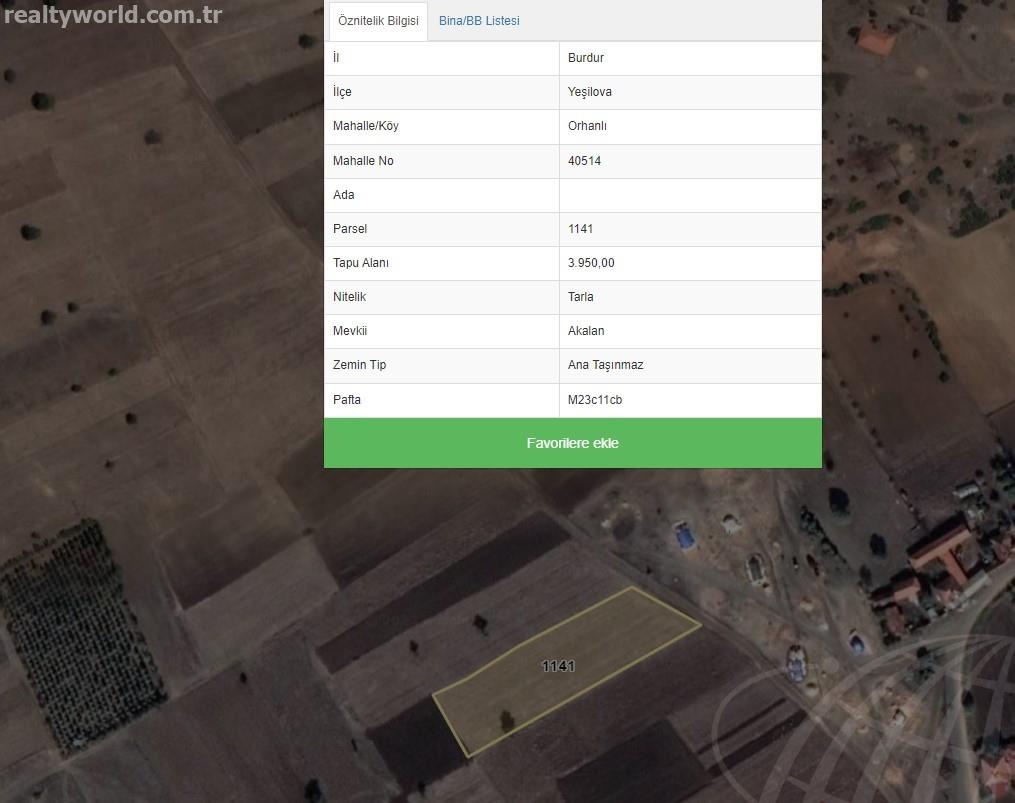Click the '40514' value

click(x=585, y=161)
